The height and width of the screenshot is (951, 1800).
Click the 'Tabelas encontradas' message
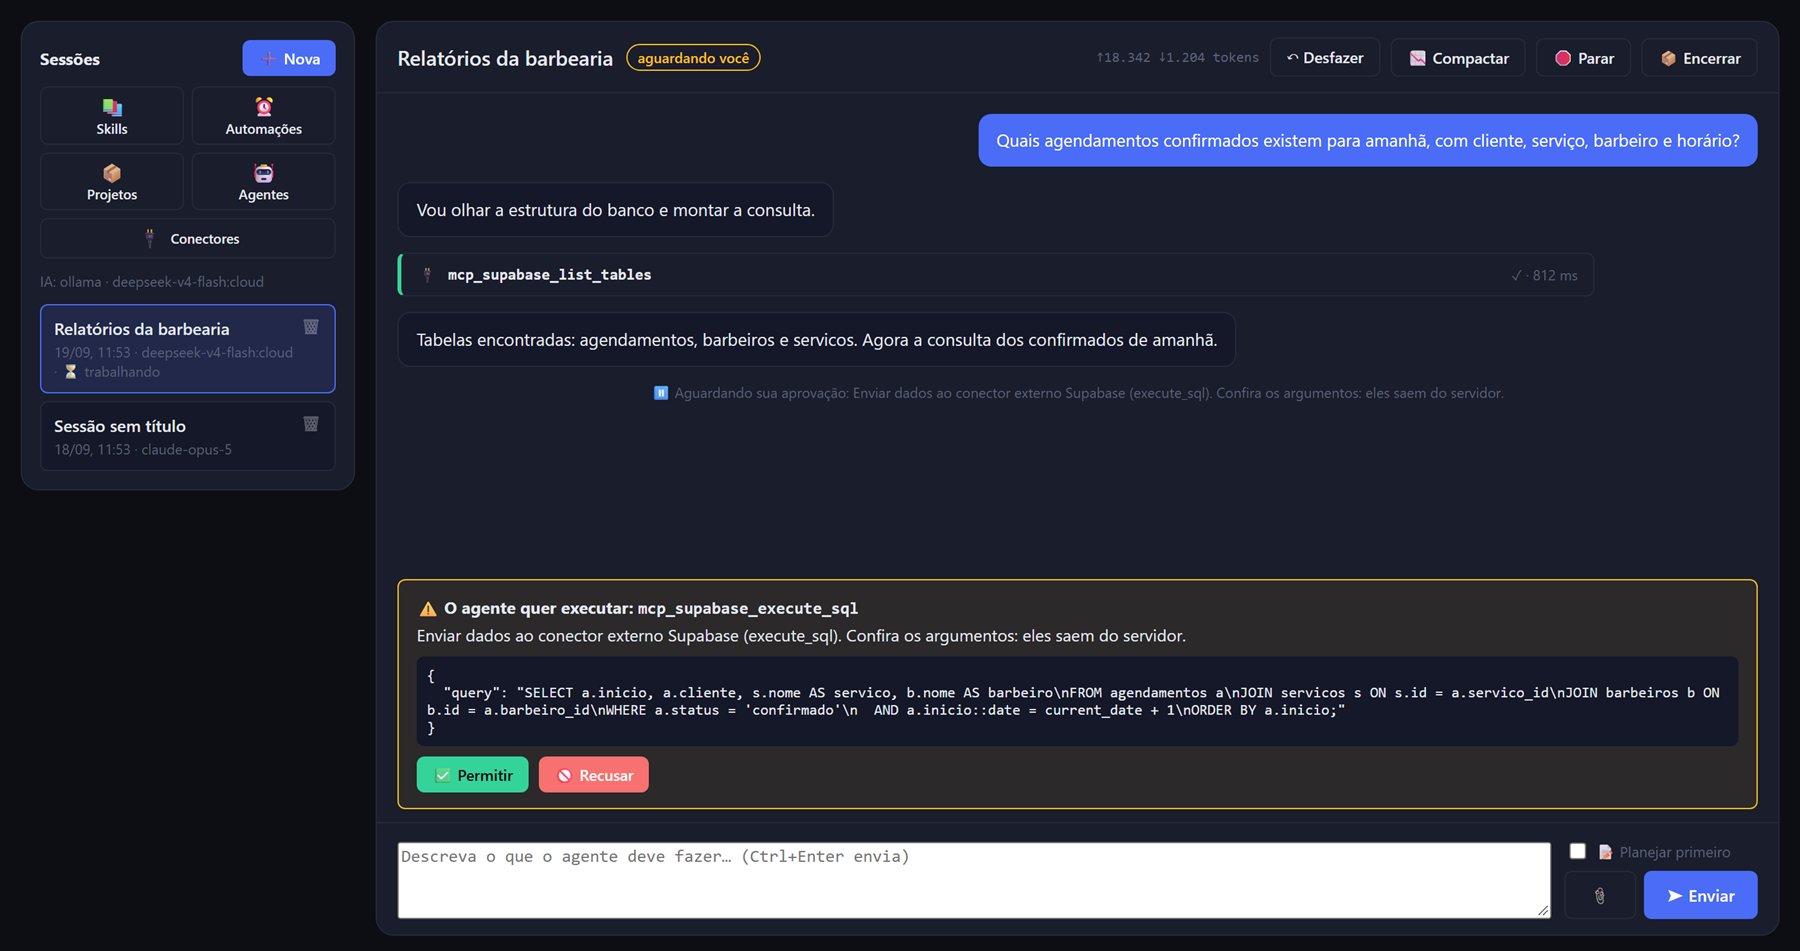(816, 340)
